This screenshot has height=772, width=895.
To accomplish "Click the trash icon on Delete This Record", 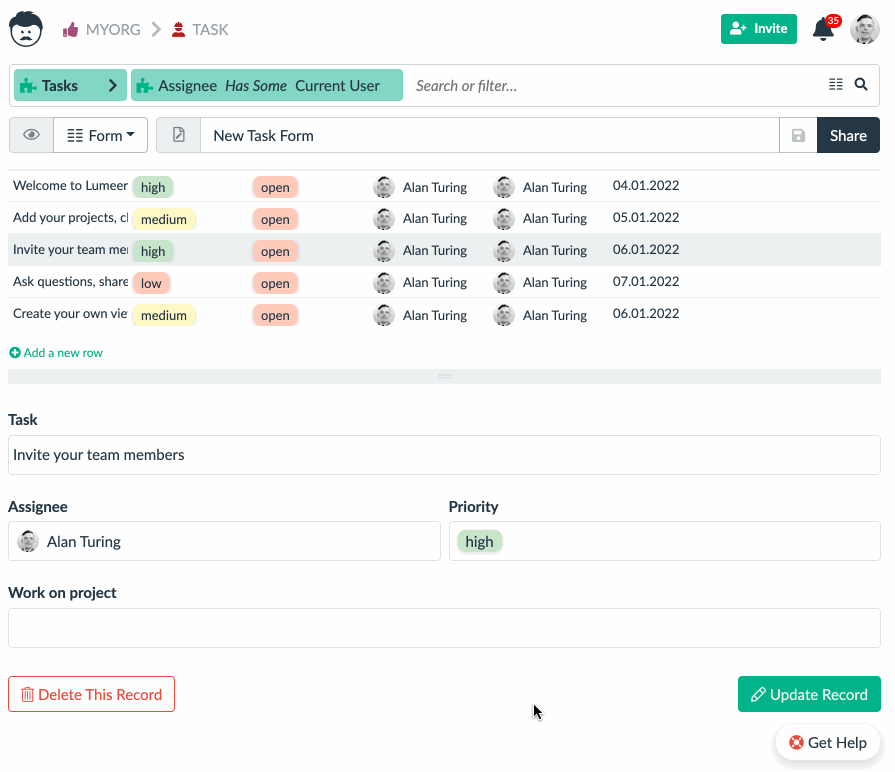I will pyautogui.click(x=27, y=694).
